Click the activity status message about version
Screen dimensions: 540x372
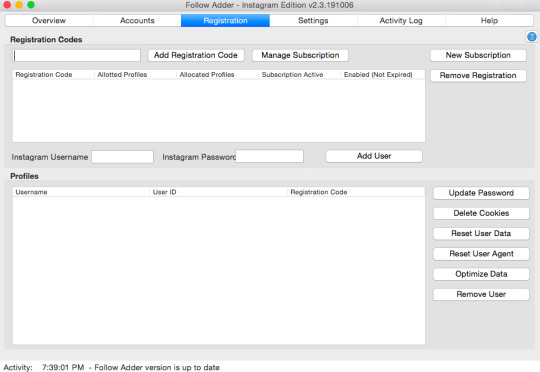click(x=157, y=368)
